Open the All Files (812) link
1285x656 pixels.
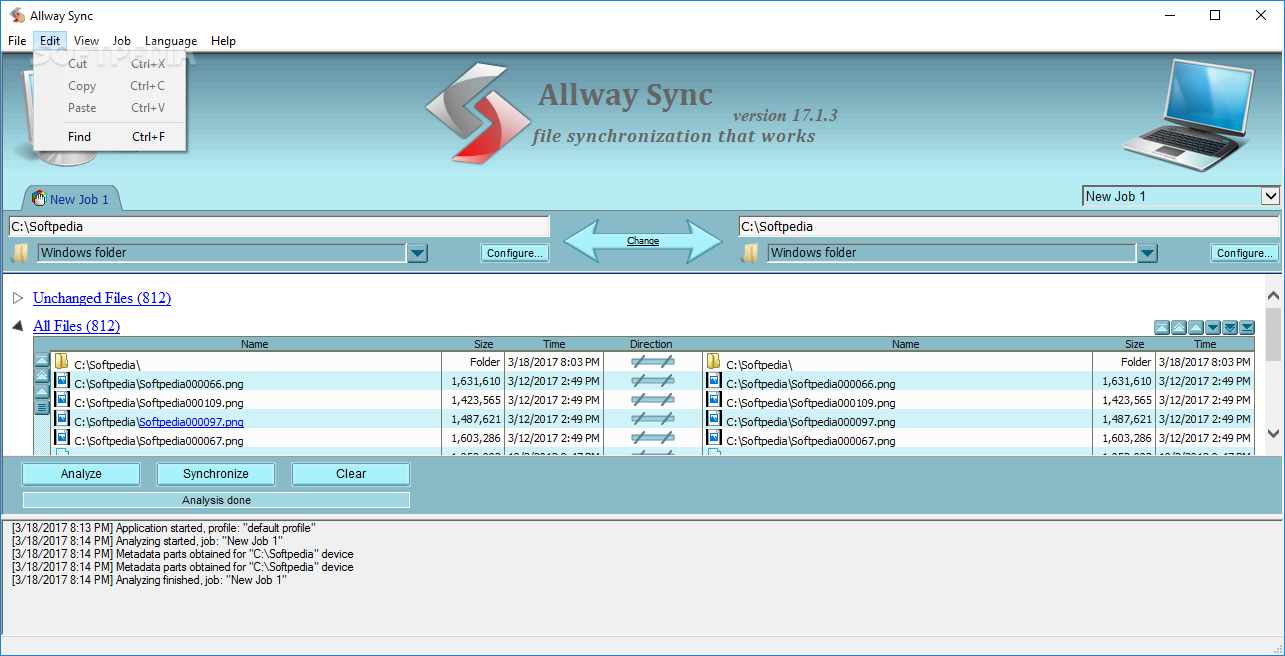click(x=77, y=326)
